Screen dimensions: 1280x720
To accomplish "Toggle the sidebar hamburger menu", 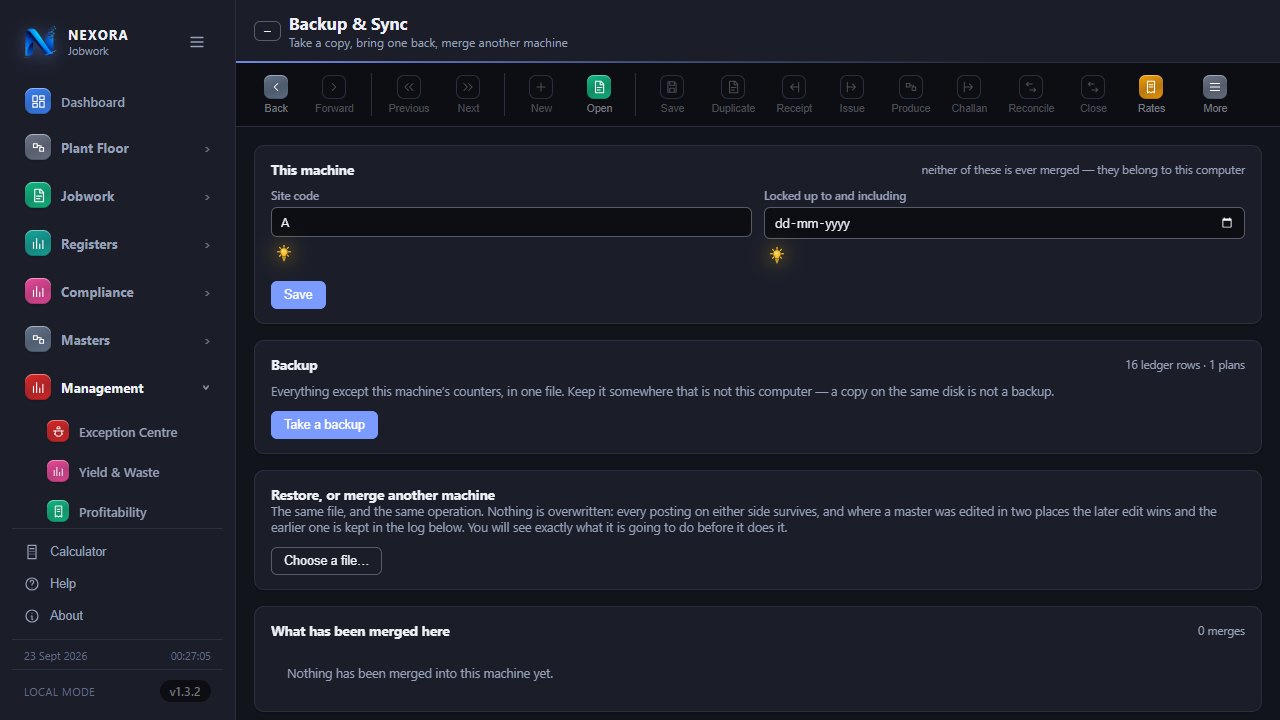I will (x=197, y=42).
